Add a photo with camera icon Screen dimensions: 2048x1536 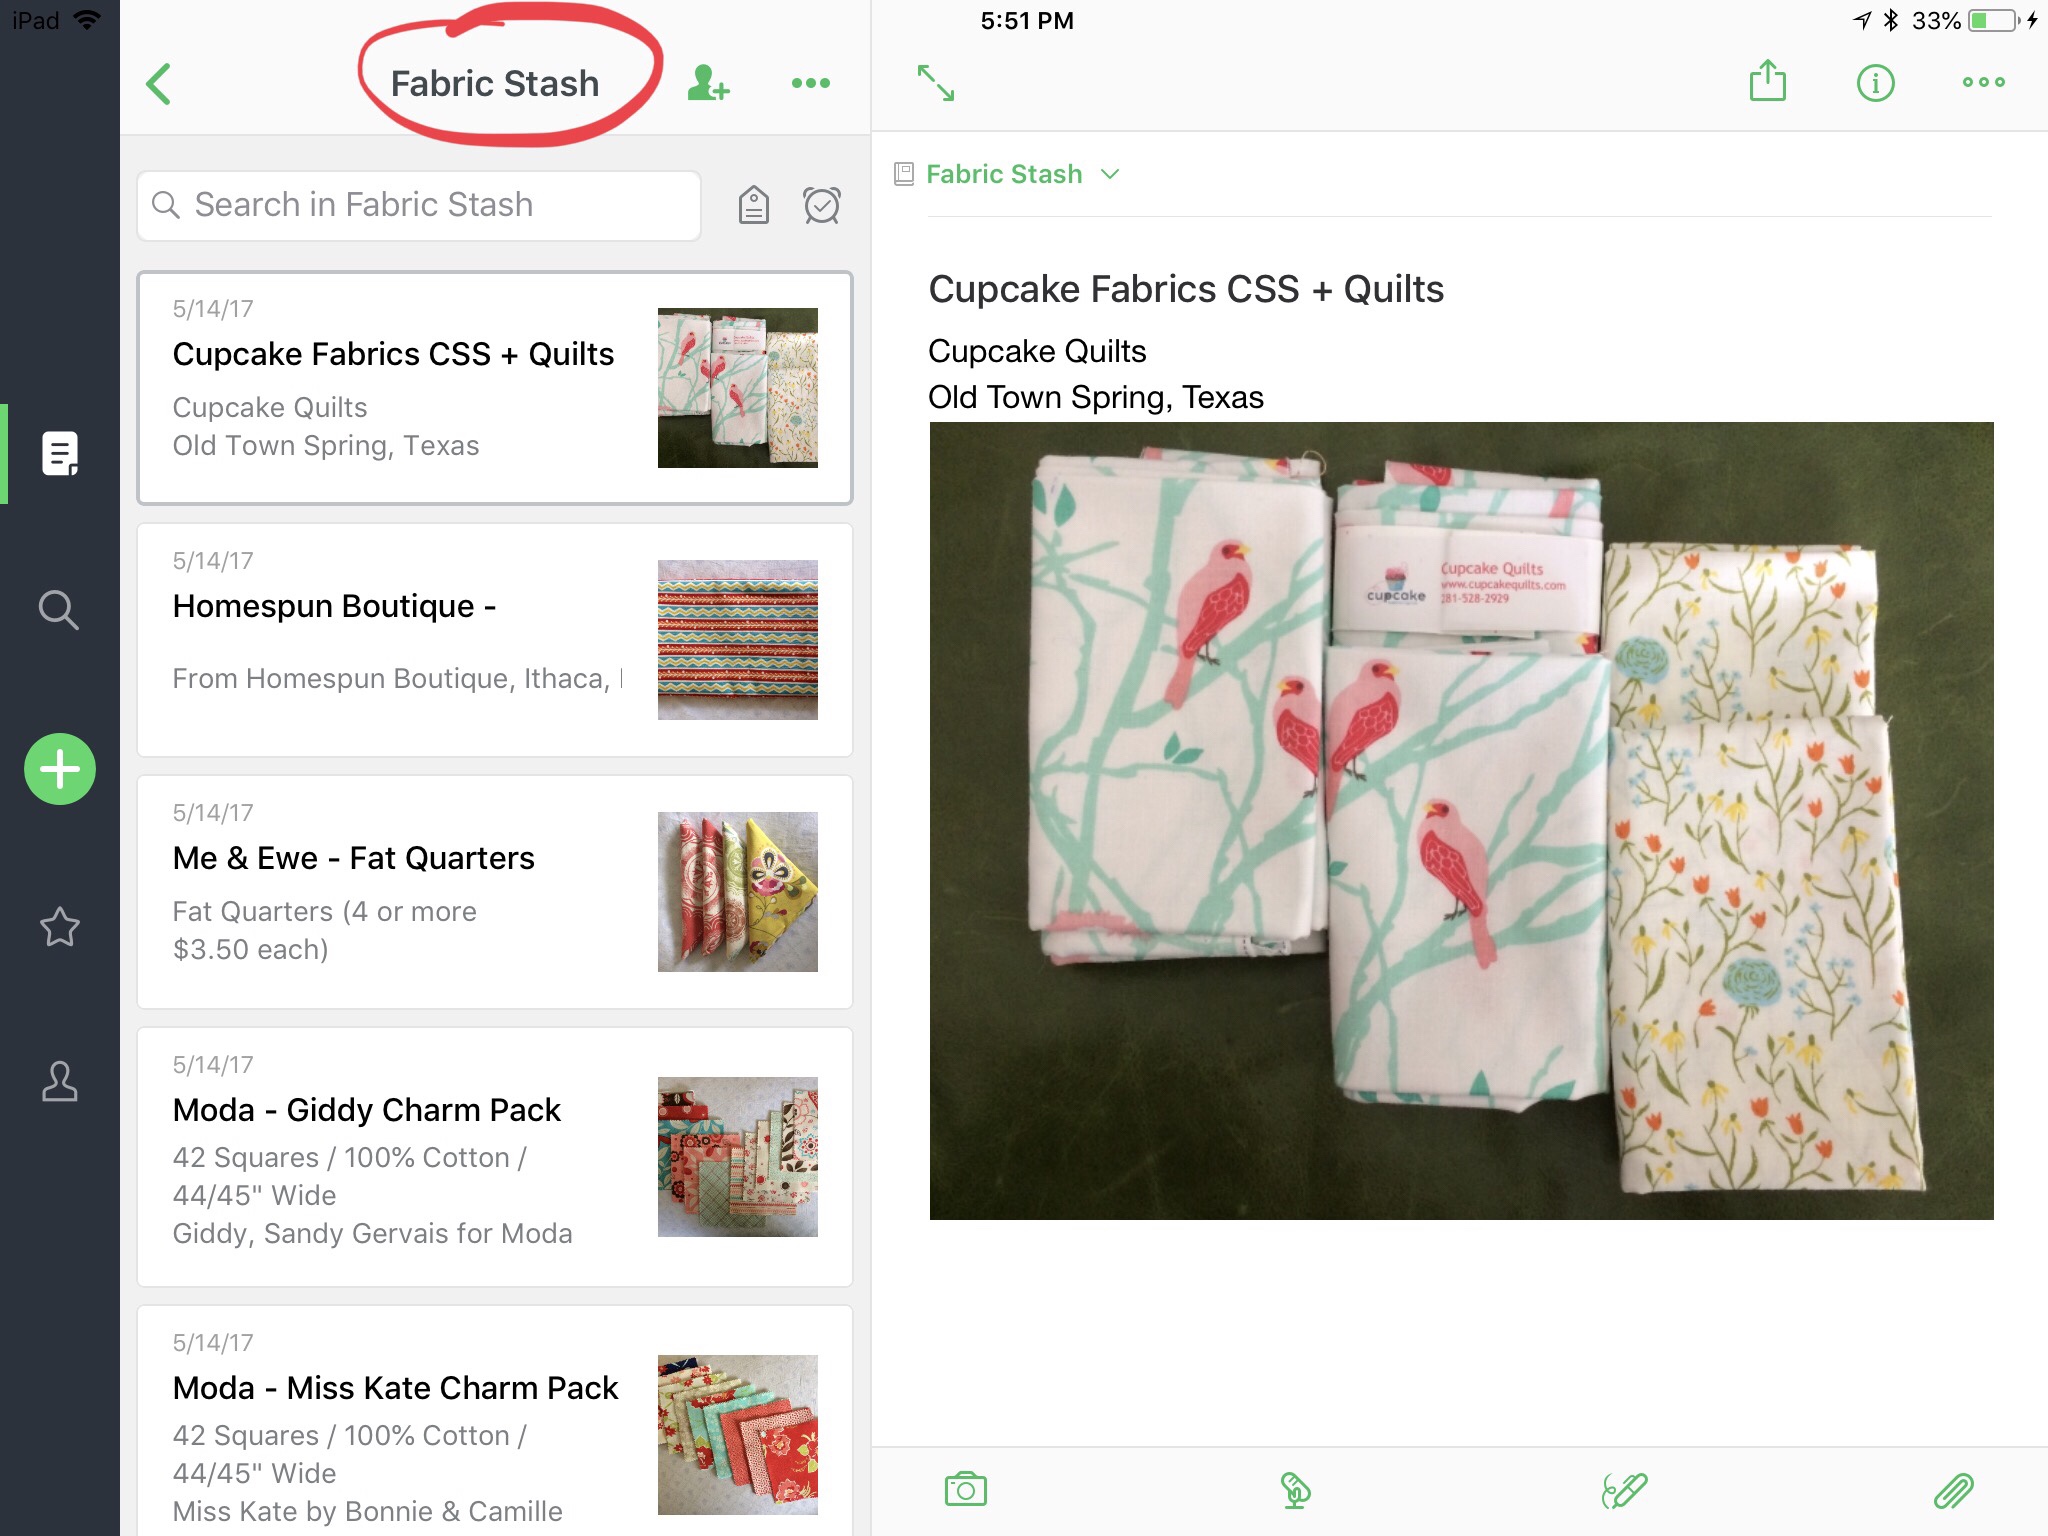click(x=965, y=1490)
